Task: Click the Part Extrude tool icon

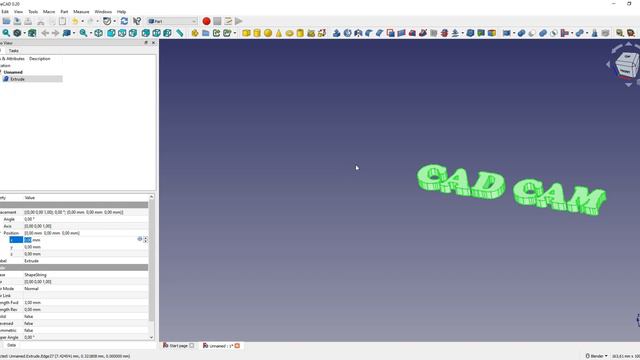Action: point(336,33)
